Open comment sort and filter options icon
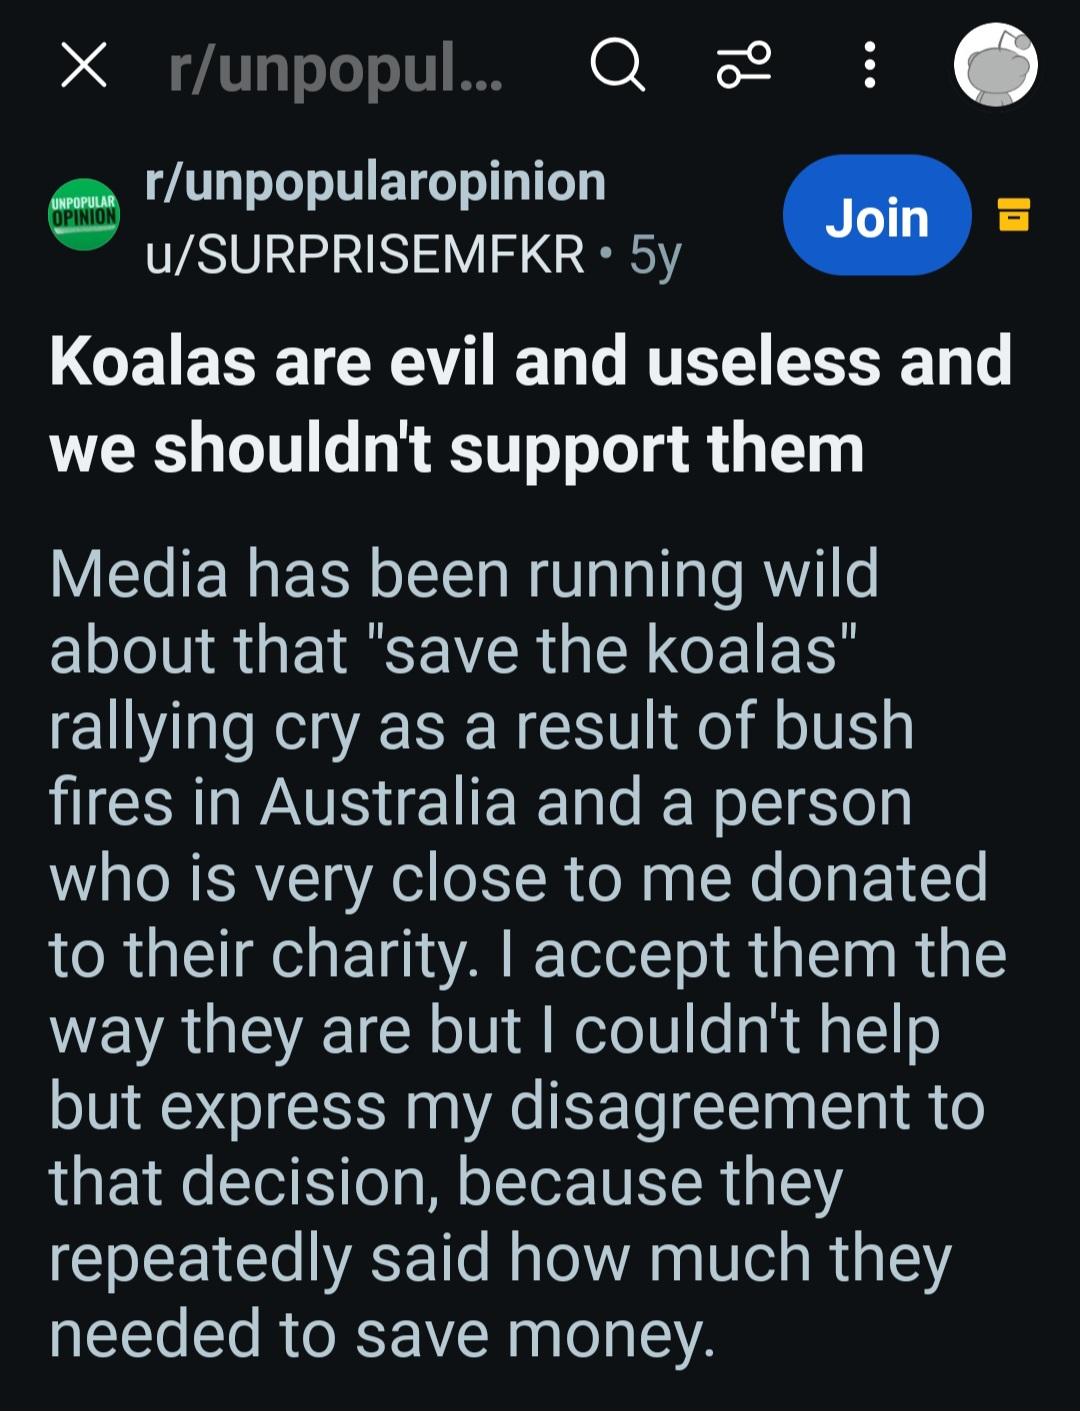The image size is (1080, 1411). pyautogui.click(x=744, y=67)
